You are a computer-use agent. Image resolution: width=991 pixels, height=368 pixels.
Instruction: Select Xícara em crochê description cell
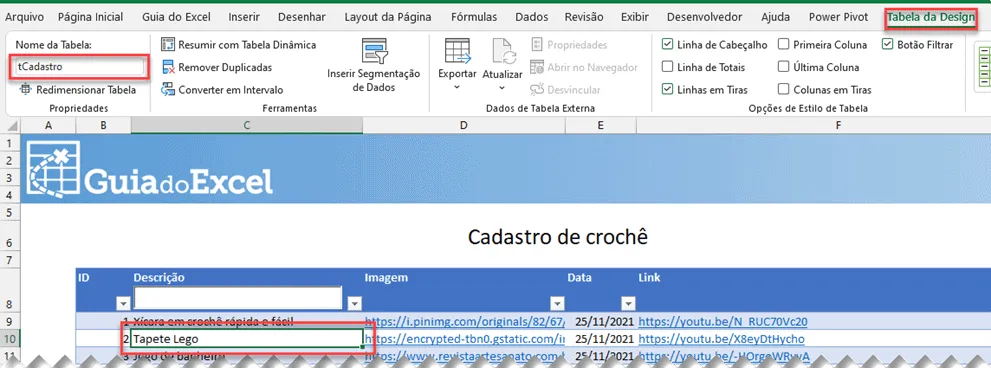click(247, 321)
